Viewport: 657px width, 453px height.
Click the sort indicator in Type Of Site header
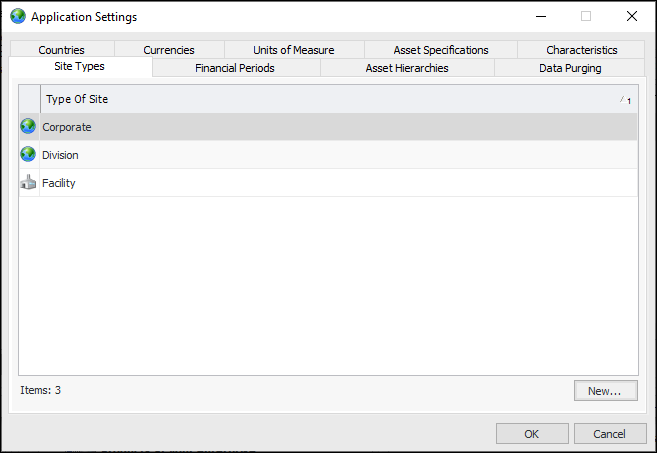click(624, 100)
